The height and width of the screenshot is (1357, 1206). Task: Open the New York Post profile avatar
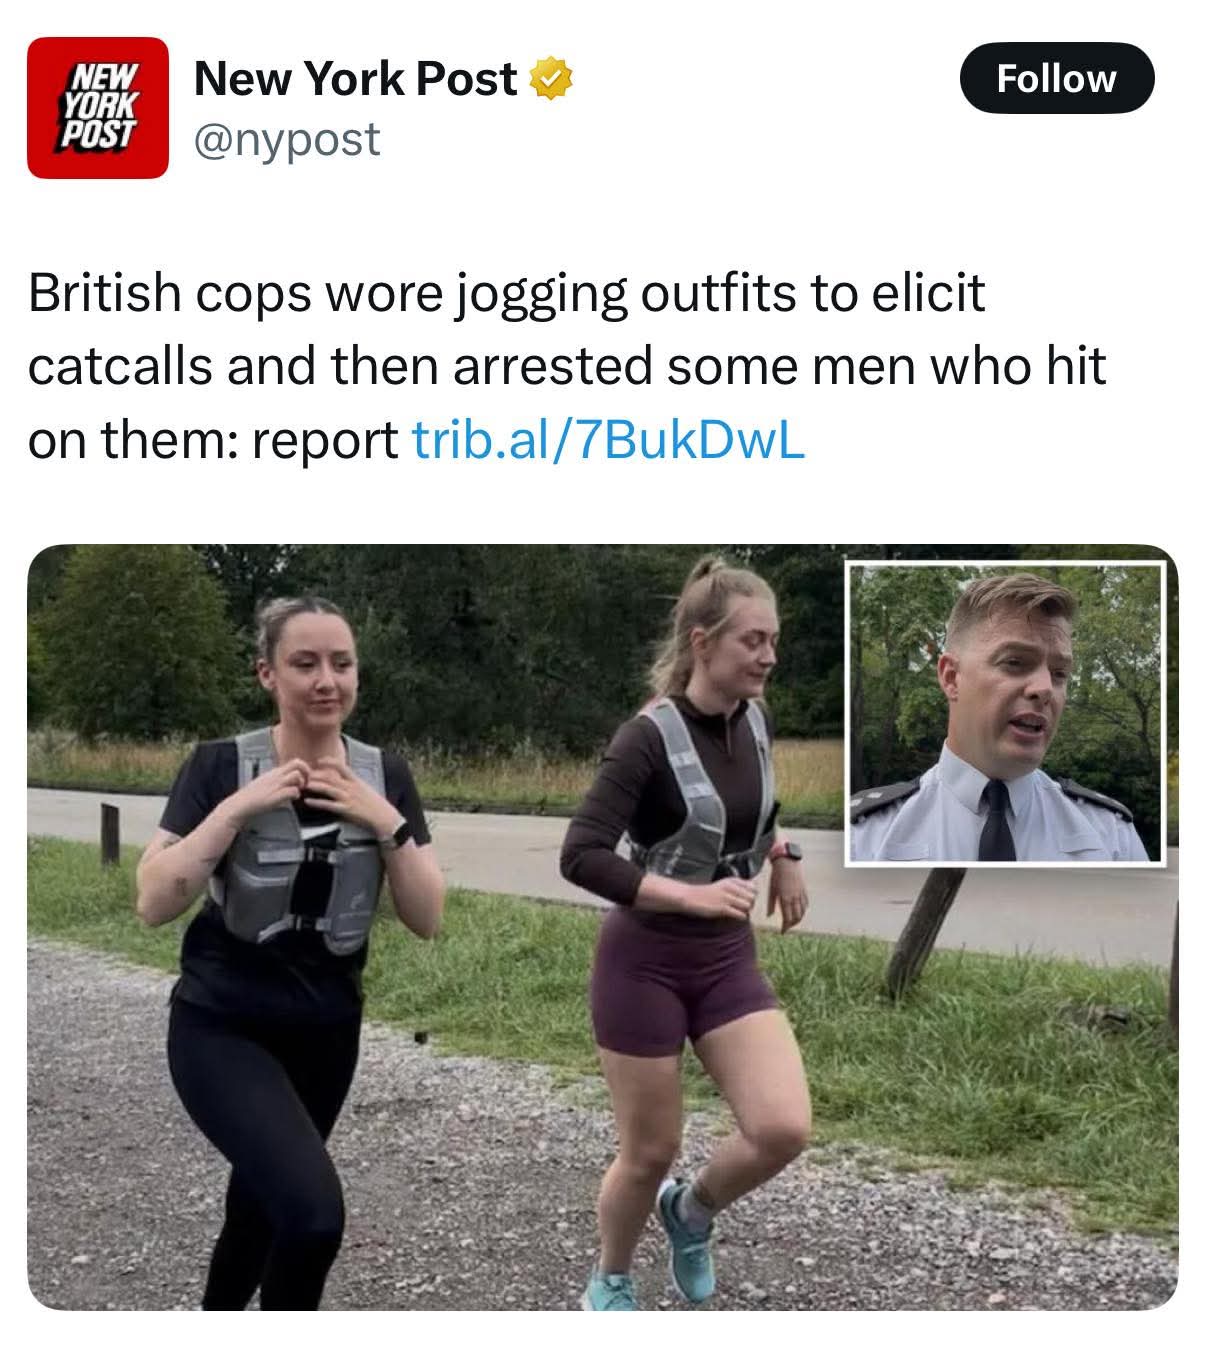[98, 108]
